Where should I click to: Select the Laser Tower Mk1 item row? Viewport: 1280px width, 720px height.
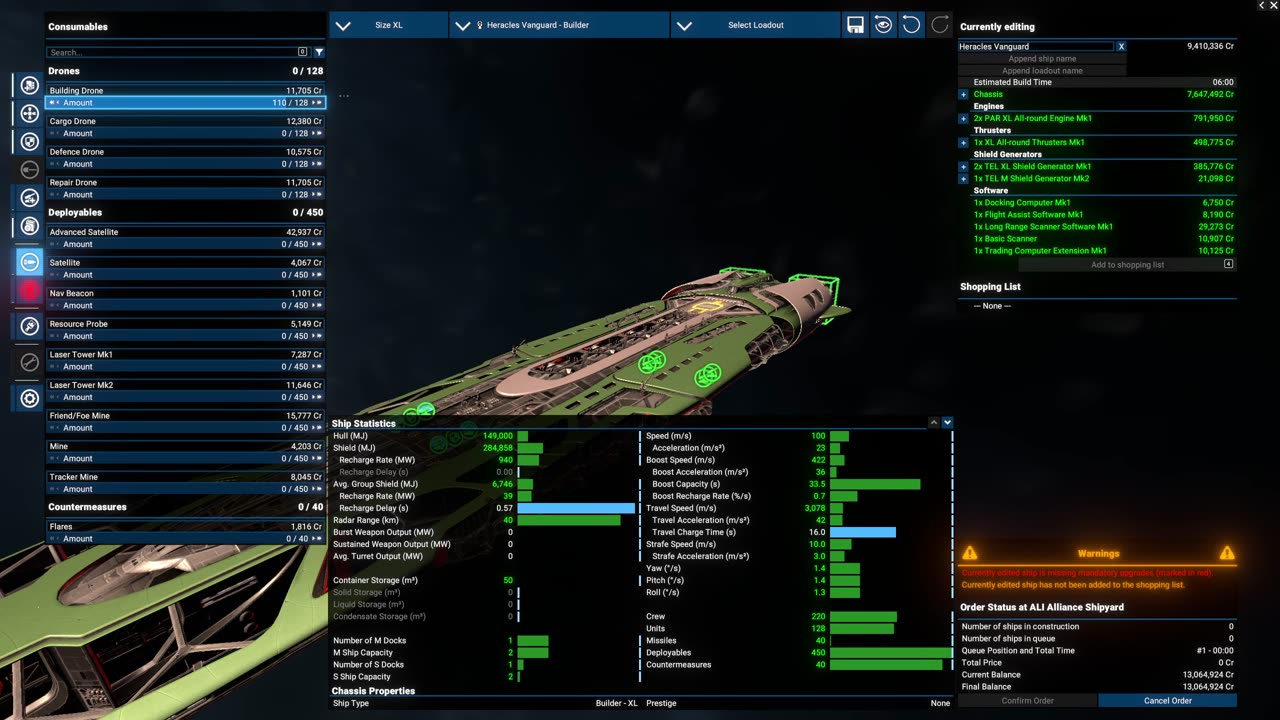coord(185,355)
